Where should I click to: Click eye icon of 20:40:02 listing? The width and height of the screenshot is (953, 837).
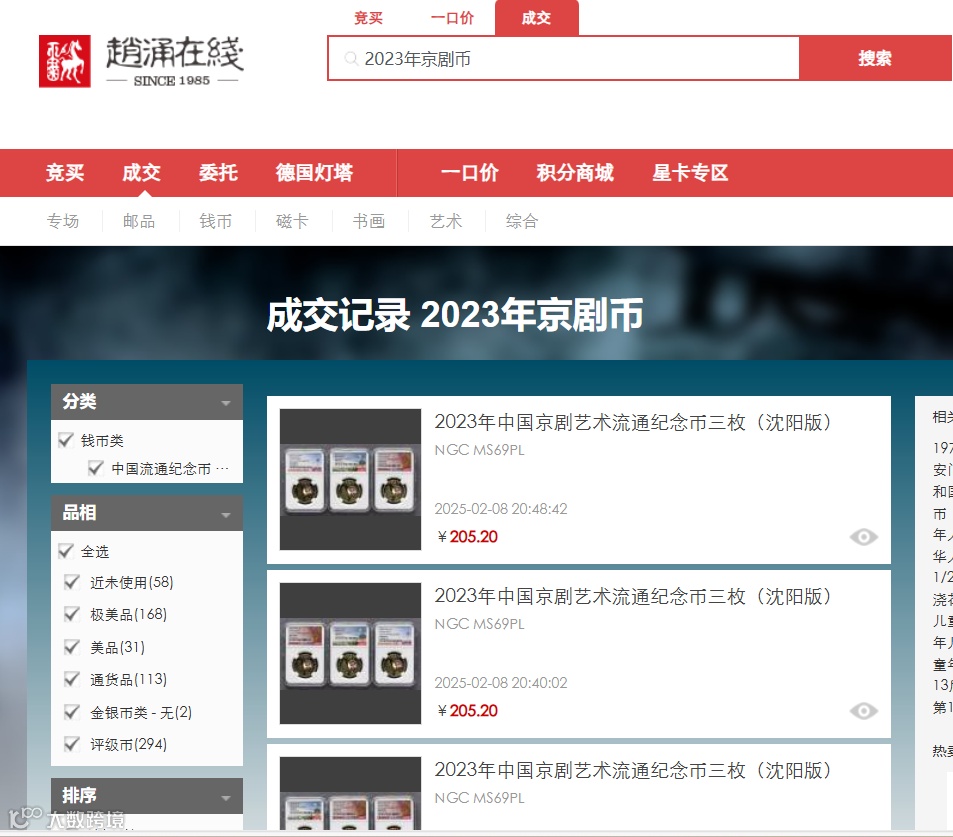[x=864, y=711]
